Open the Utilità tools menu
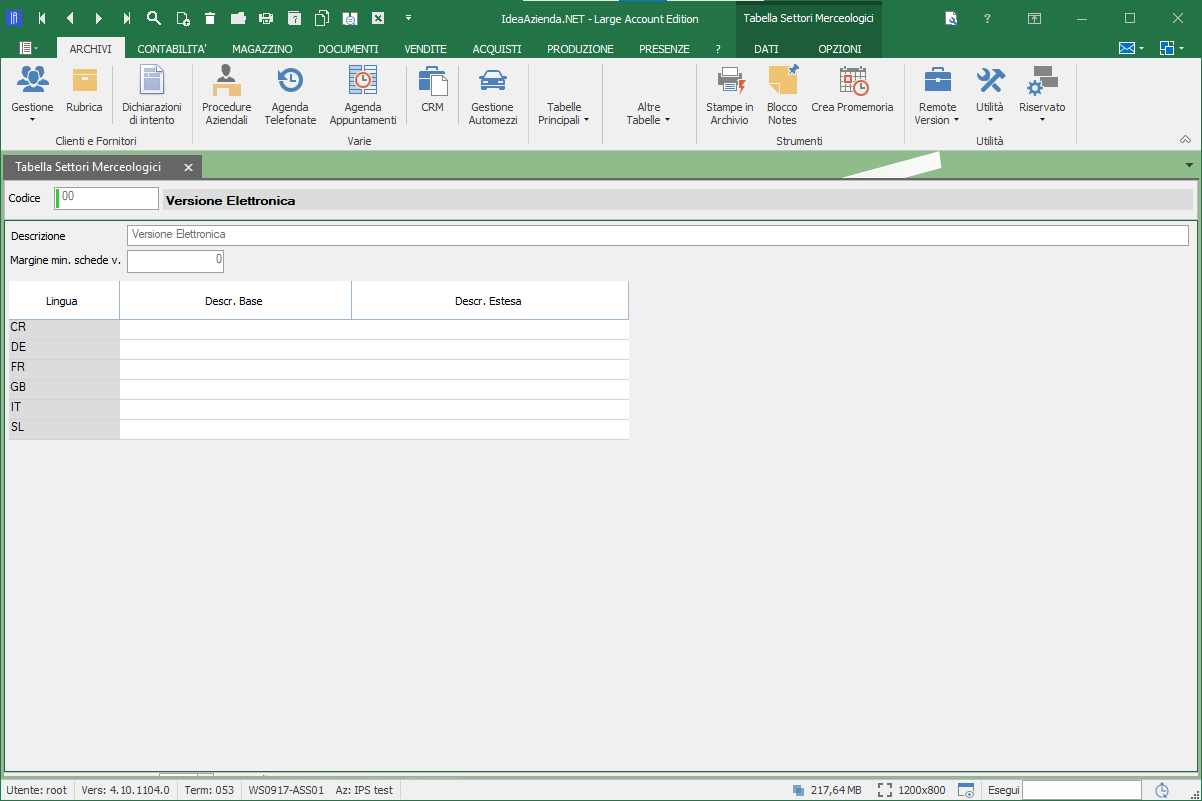The width and height of the screenshot is (1202, 801). tap(990, 95)
